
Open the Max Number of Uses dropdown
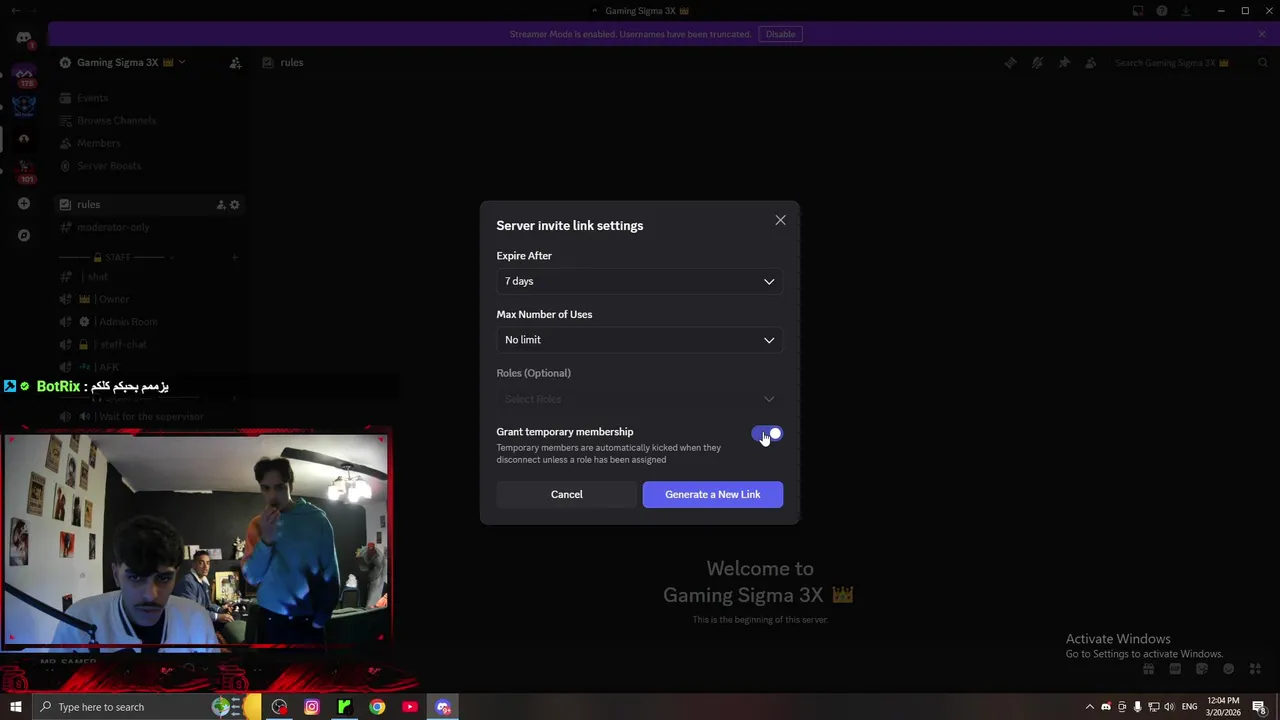tap(640, 340)
